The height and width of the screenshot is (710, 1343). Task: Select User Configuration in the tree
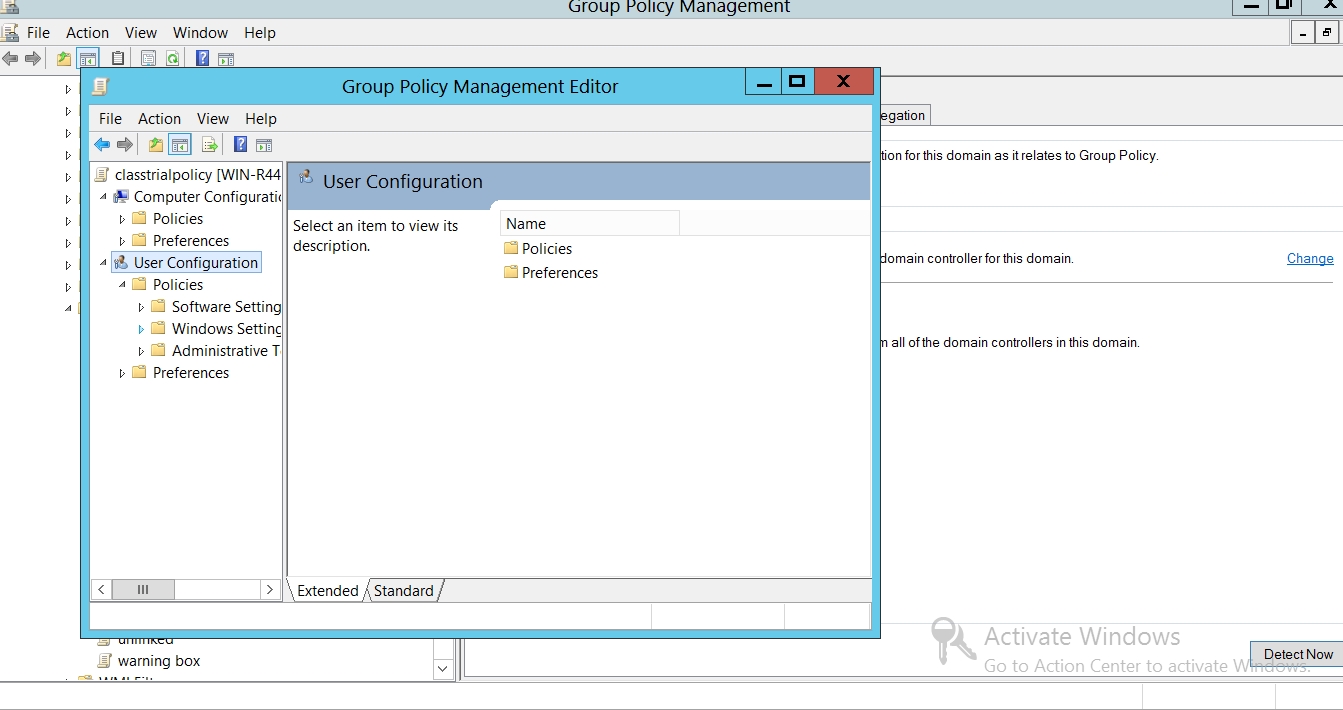click(196, 263)
